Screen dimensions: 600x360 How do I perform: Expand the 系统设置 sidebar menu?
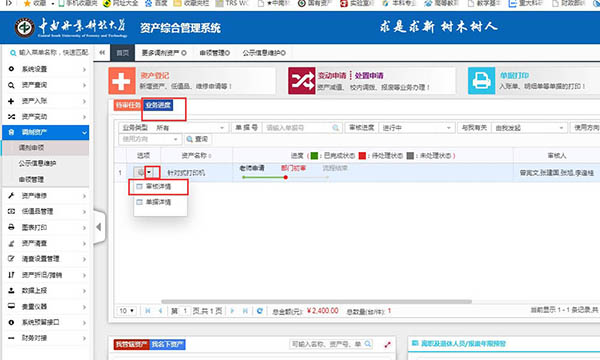pos(46,69)
